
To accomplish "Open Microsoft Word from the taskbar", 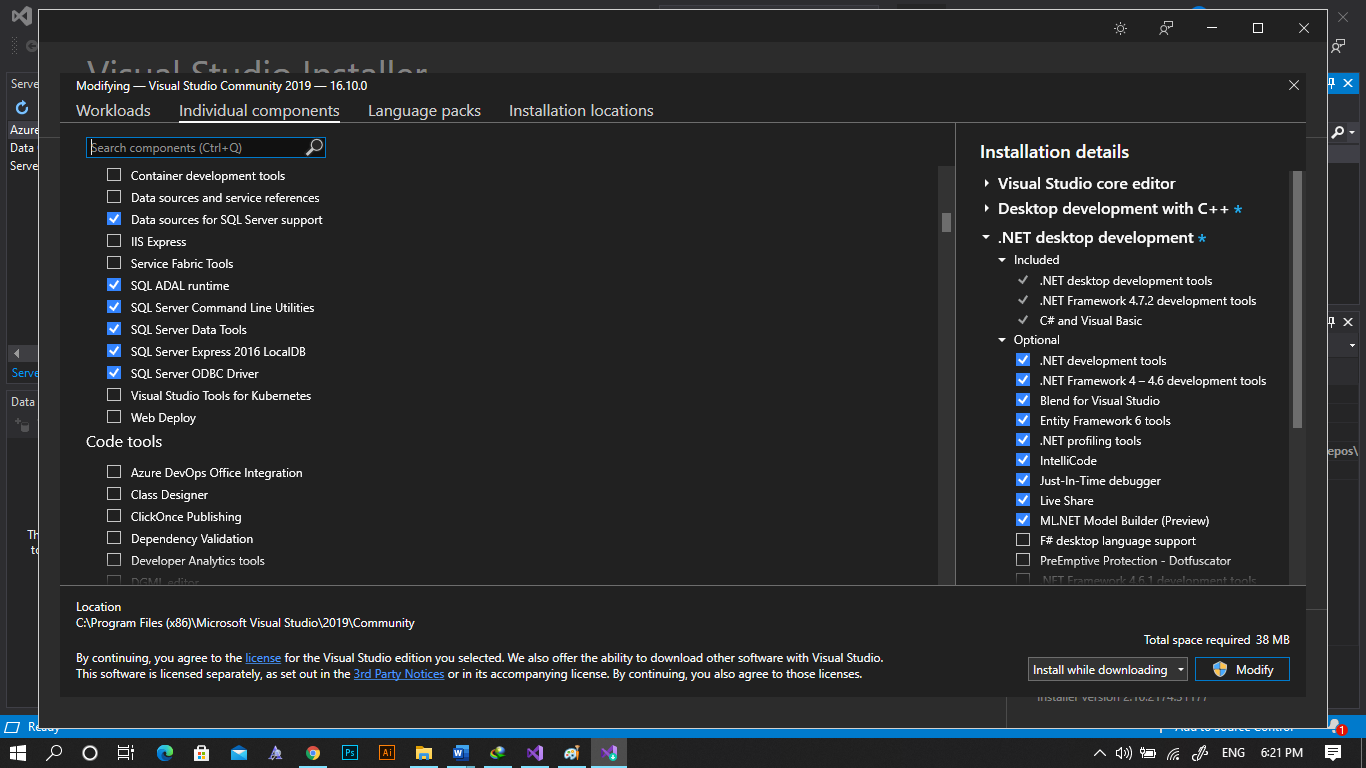I will tap(461, 753).
